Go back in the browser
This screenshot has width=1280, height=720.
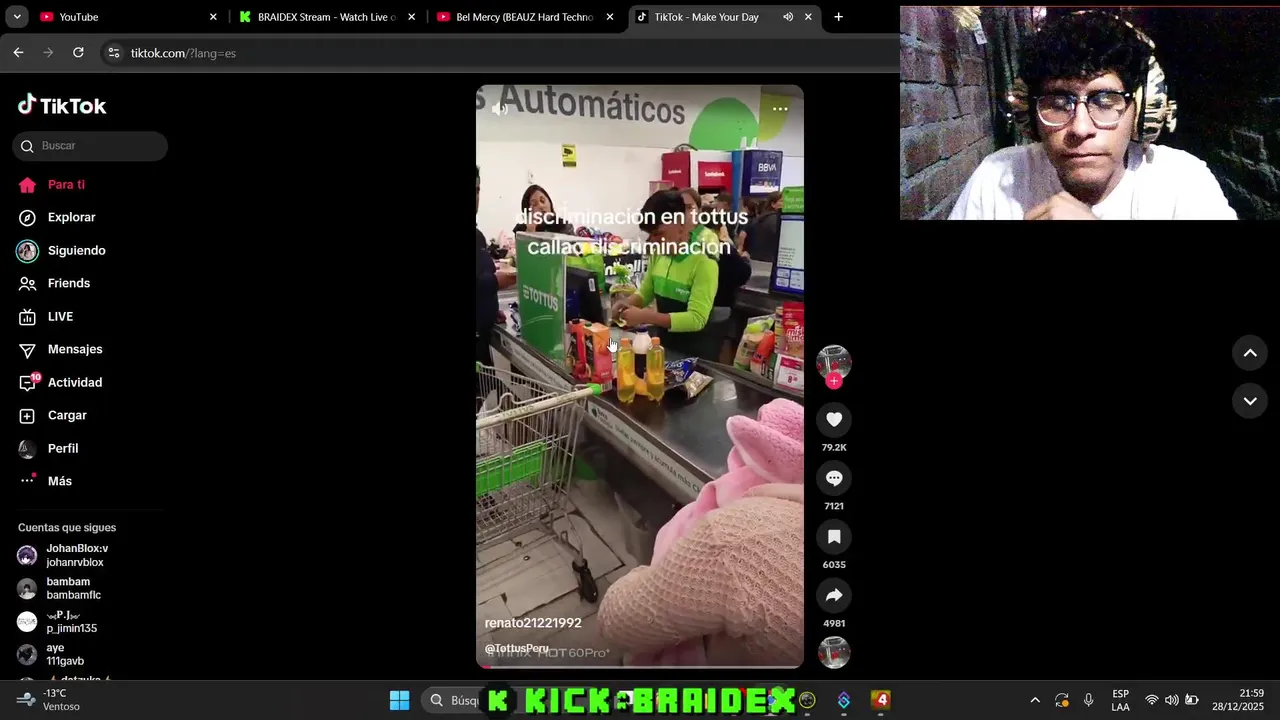[18, 53]
